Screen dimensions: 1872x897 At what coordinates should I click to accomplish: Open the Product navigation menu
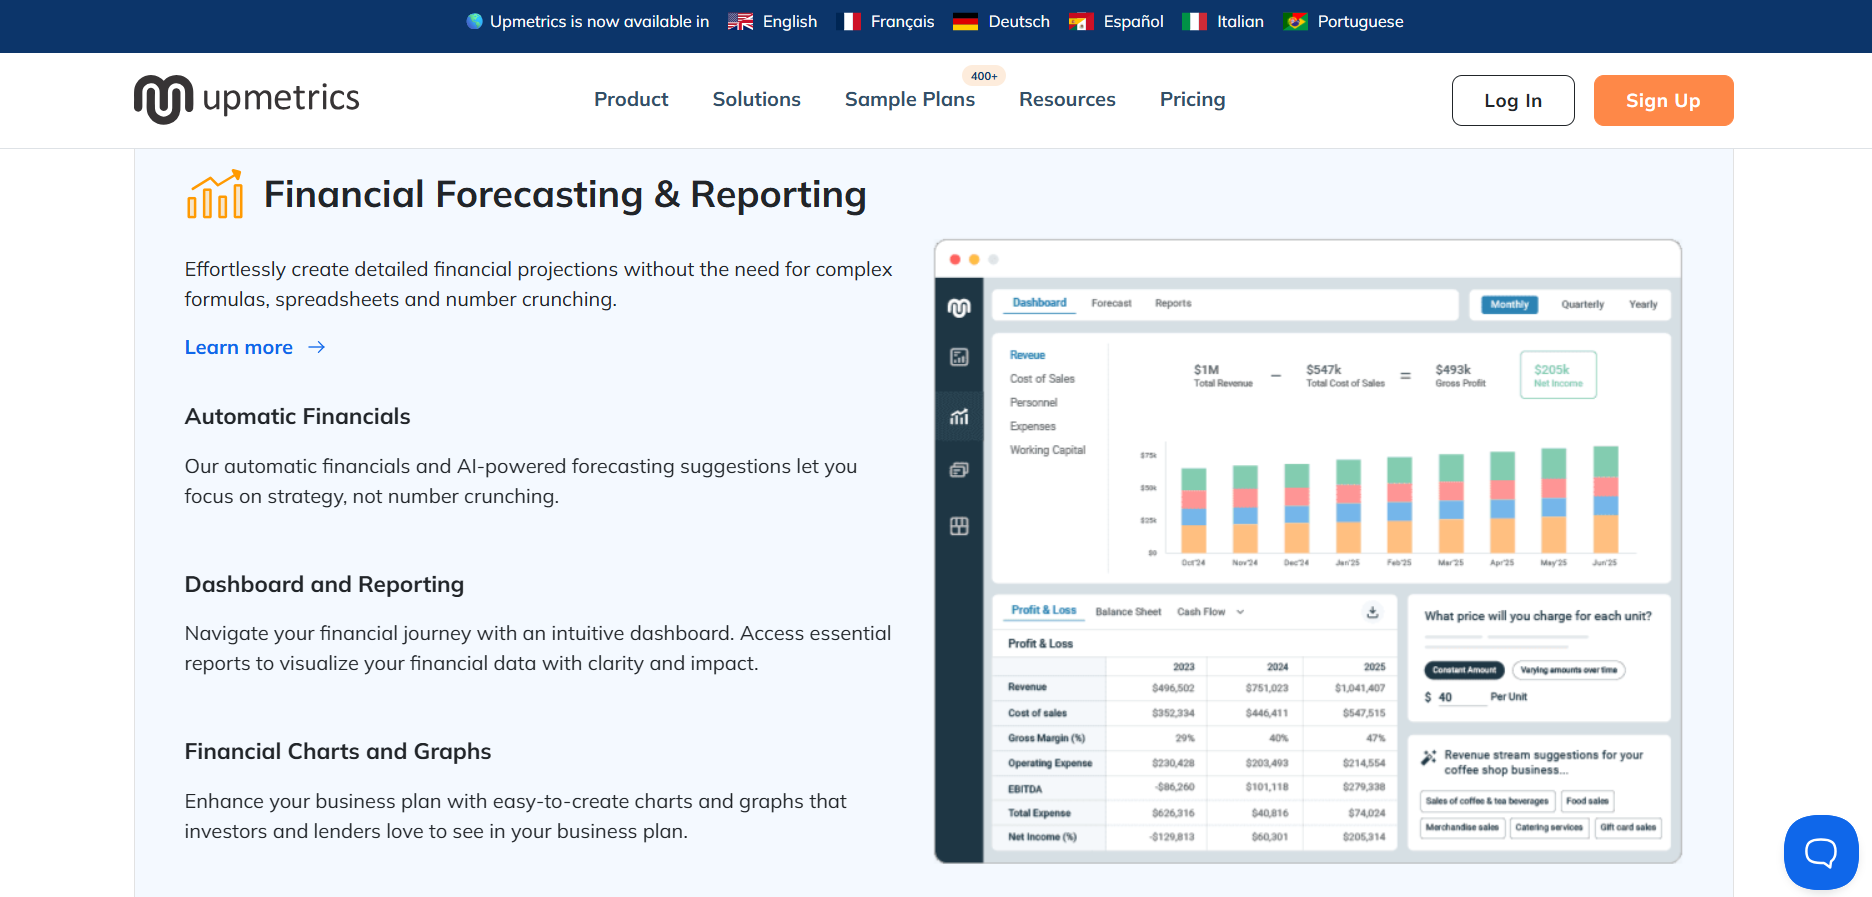pyautogui.click(x=631, y=99)
